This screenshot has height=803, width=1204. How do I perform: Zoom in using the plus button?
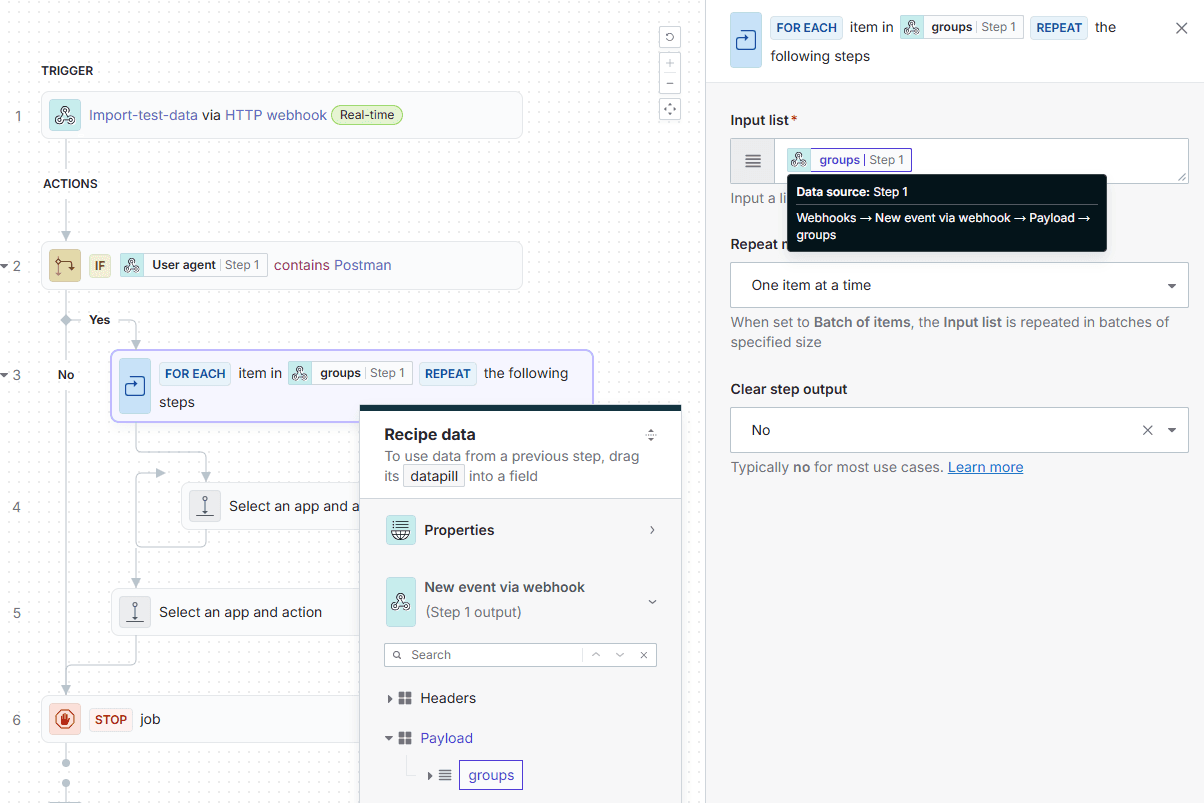click(x=669, y=61)
